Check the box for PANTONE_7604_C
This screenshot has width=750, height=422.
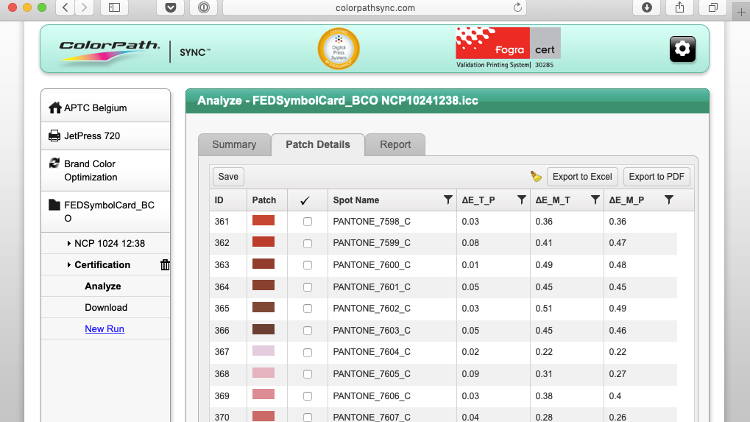click(x=307, y=352)
